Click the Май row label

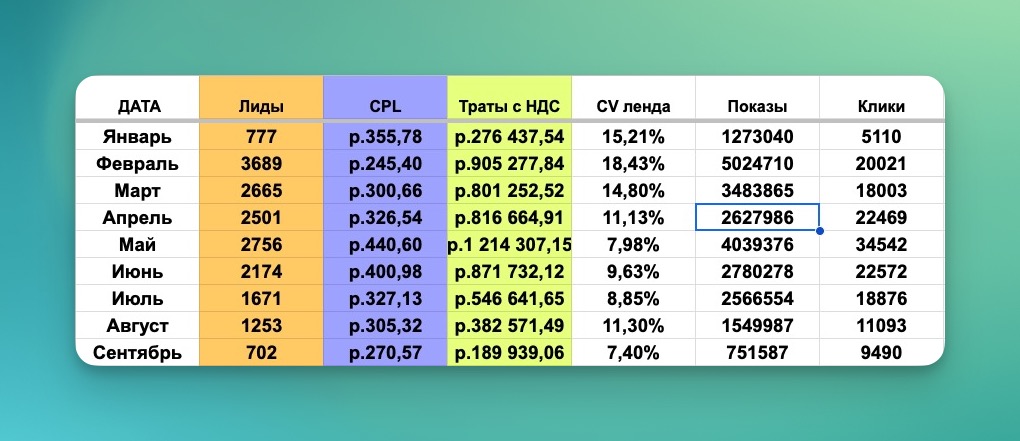[138, 244]
